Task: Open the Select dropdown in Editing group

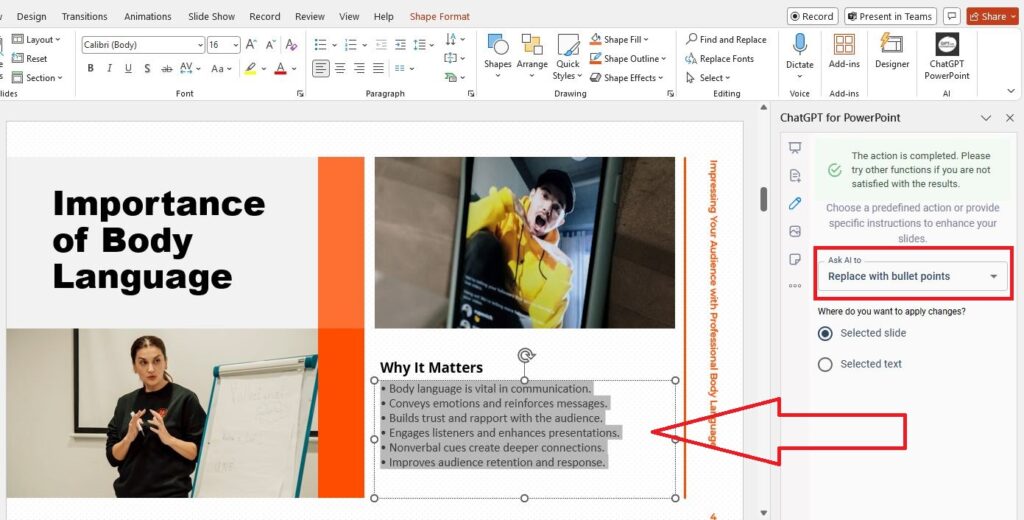Action: (x=707, y=77)
